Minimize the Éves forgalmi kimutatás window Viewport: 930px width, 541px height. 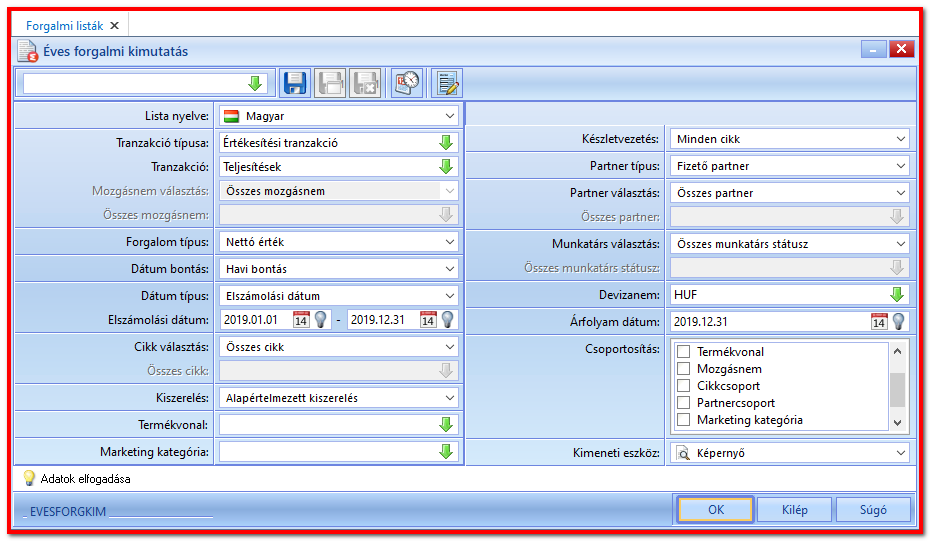pyautogui.click(x=873, y=50)
